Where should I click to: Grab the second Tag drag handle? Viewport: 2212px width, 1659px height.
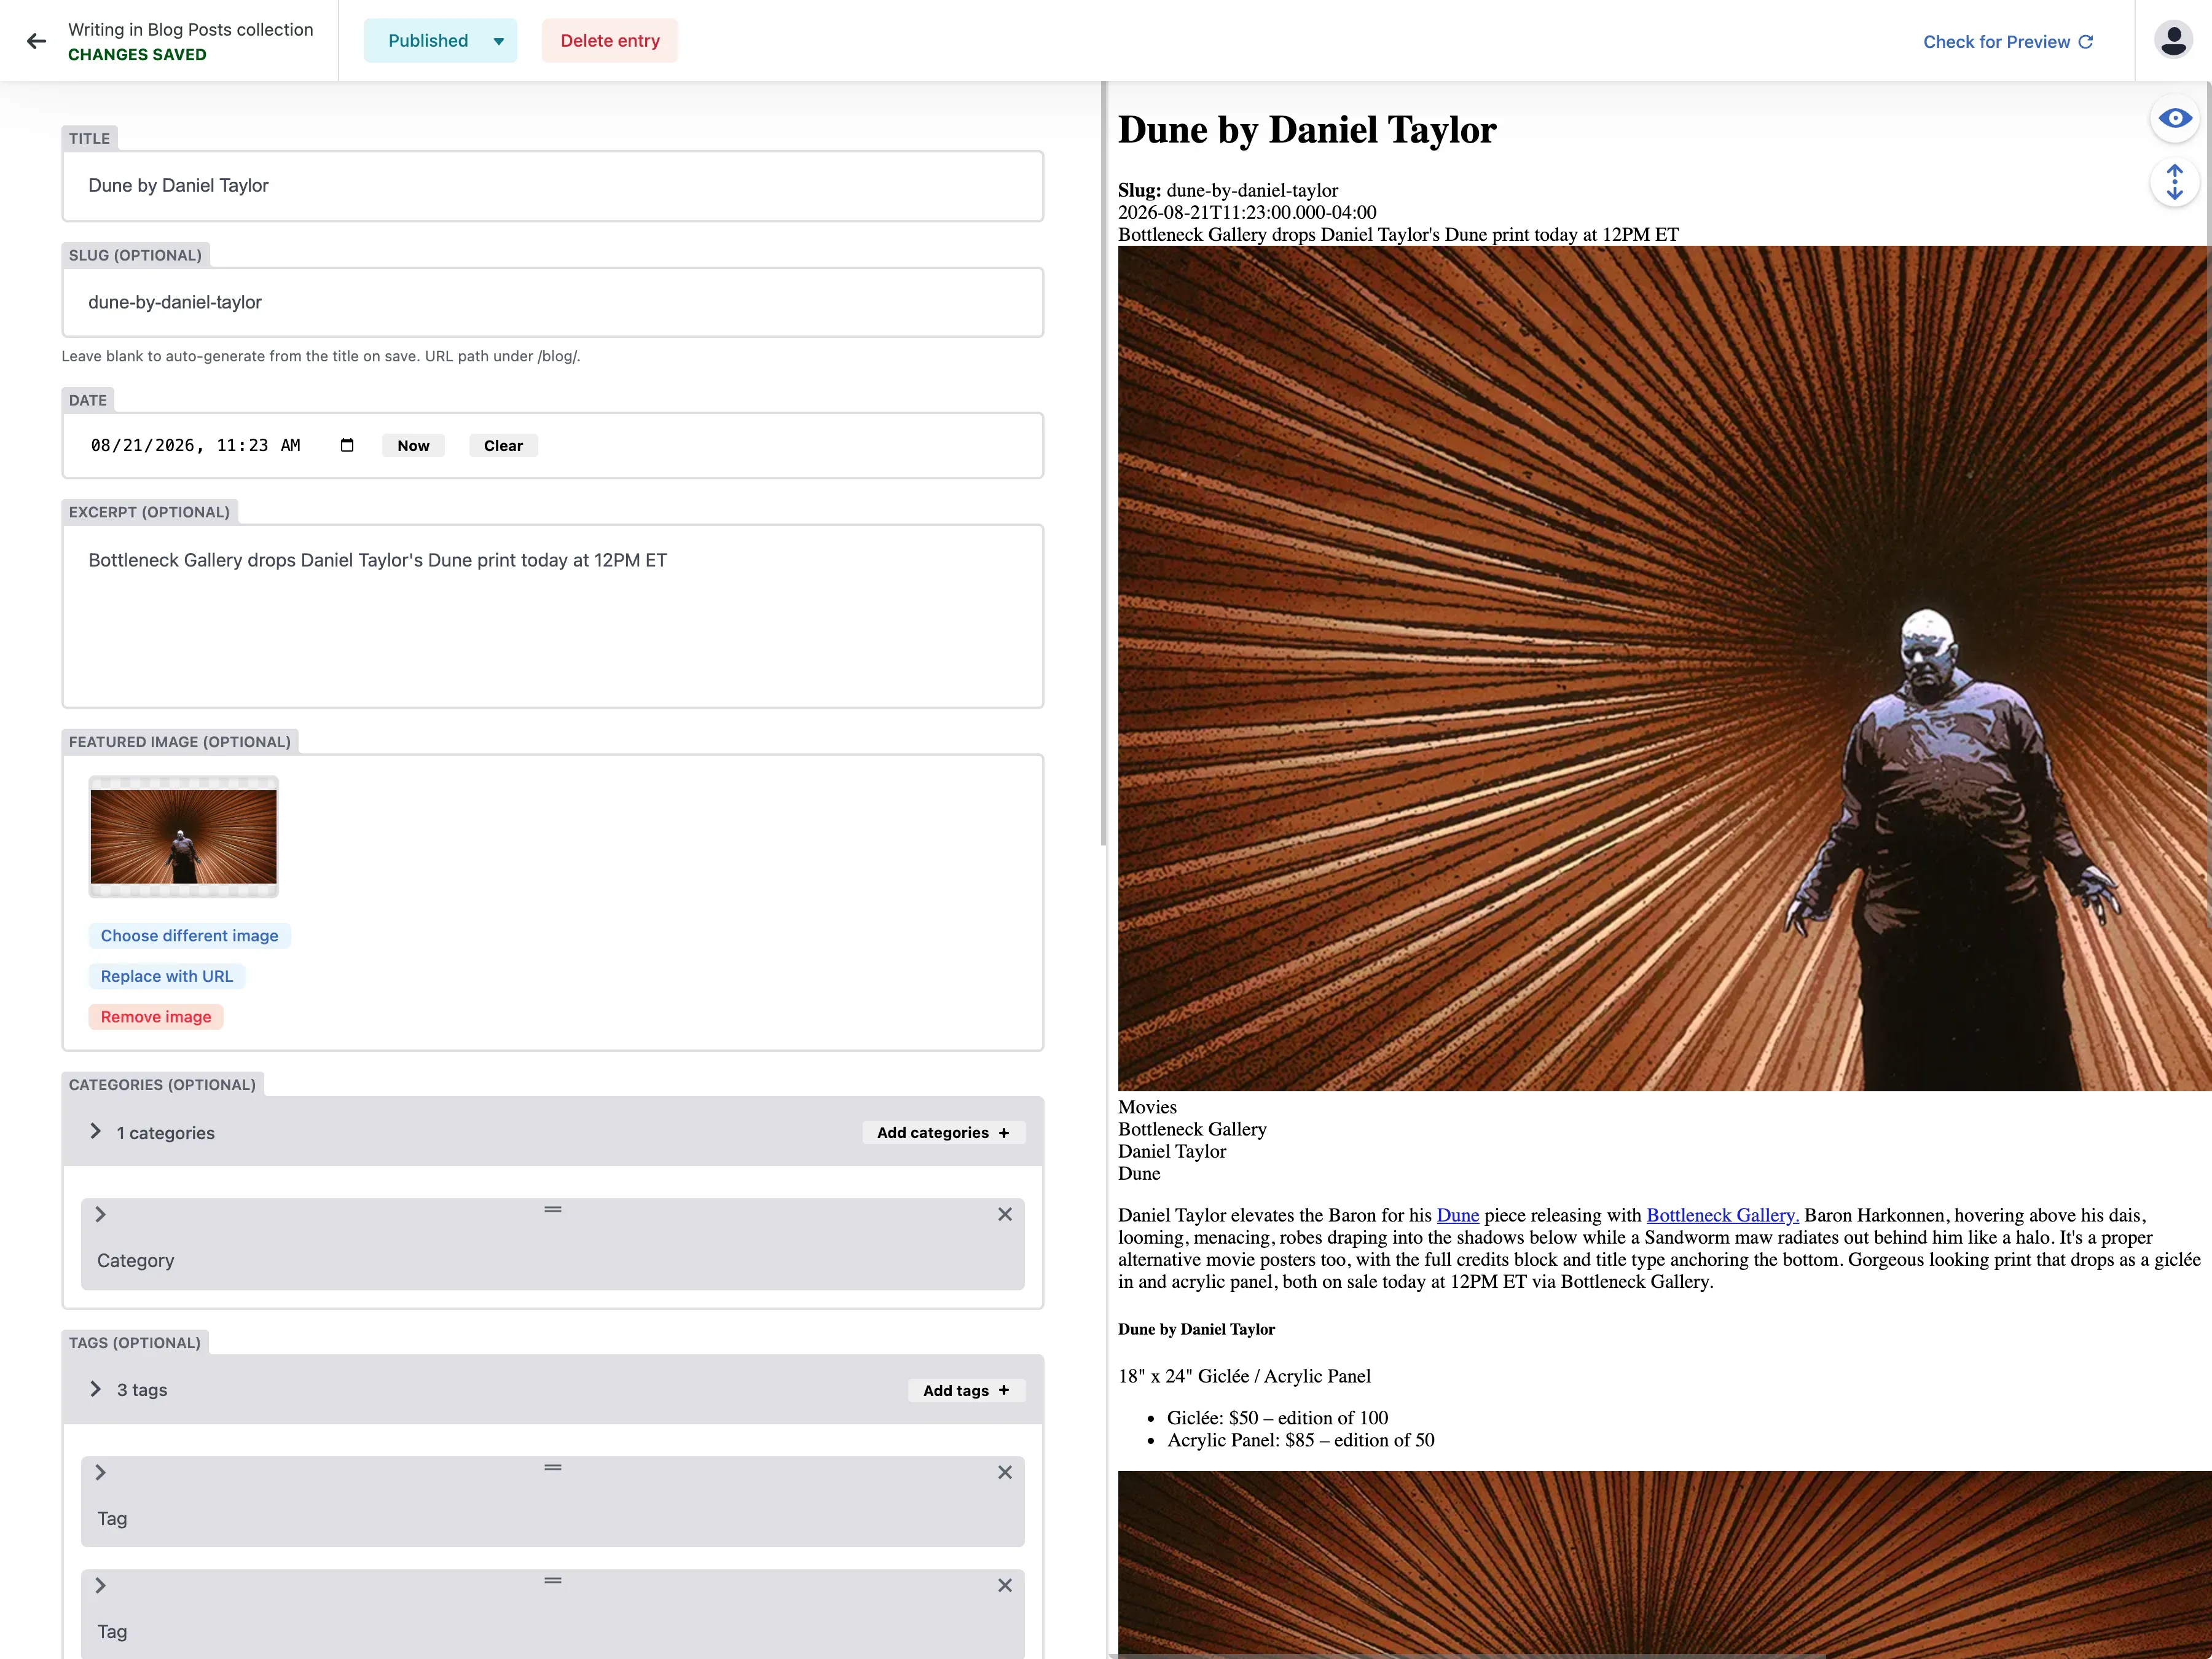pos(553,1580)
